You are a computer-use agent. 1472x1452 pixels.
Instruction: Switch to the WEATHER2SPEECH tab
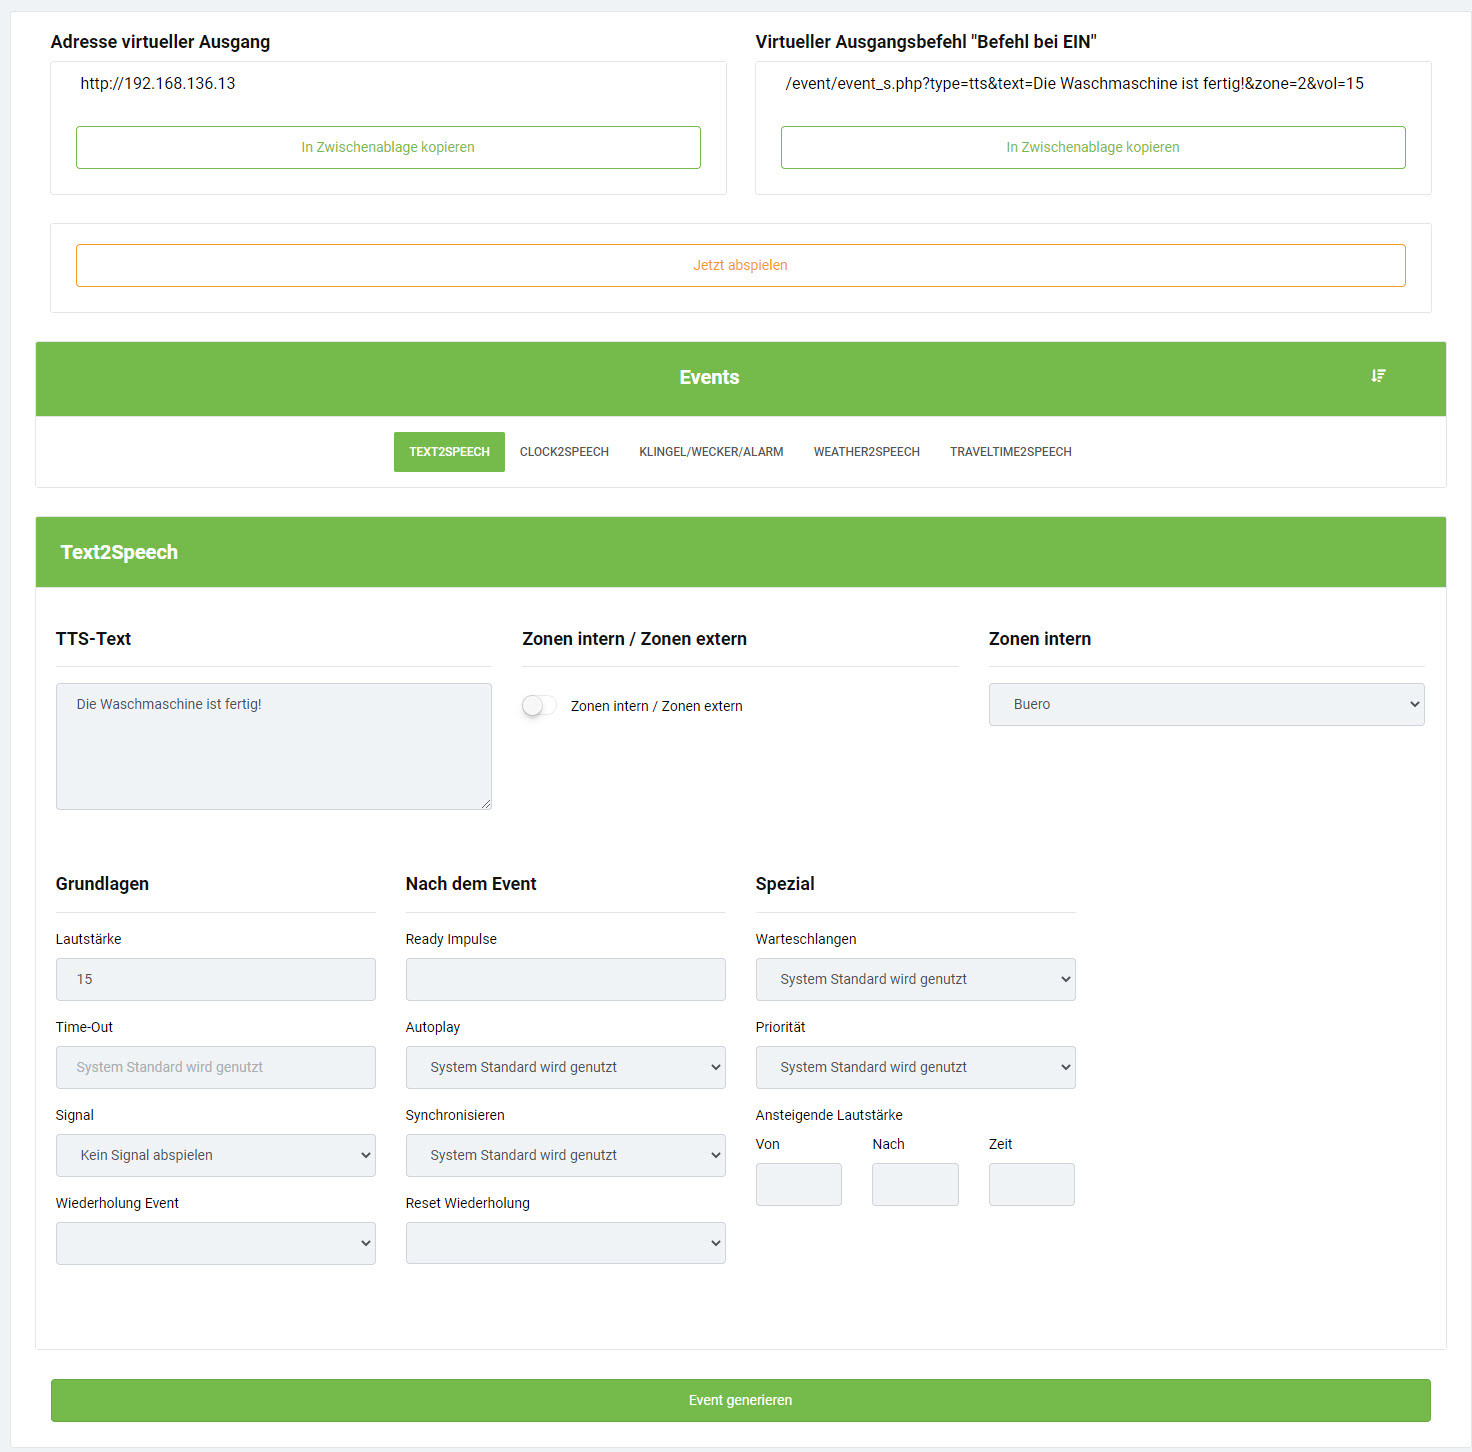coord(866,452)
